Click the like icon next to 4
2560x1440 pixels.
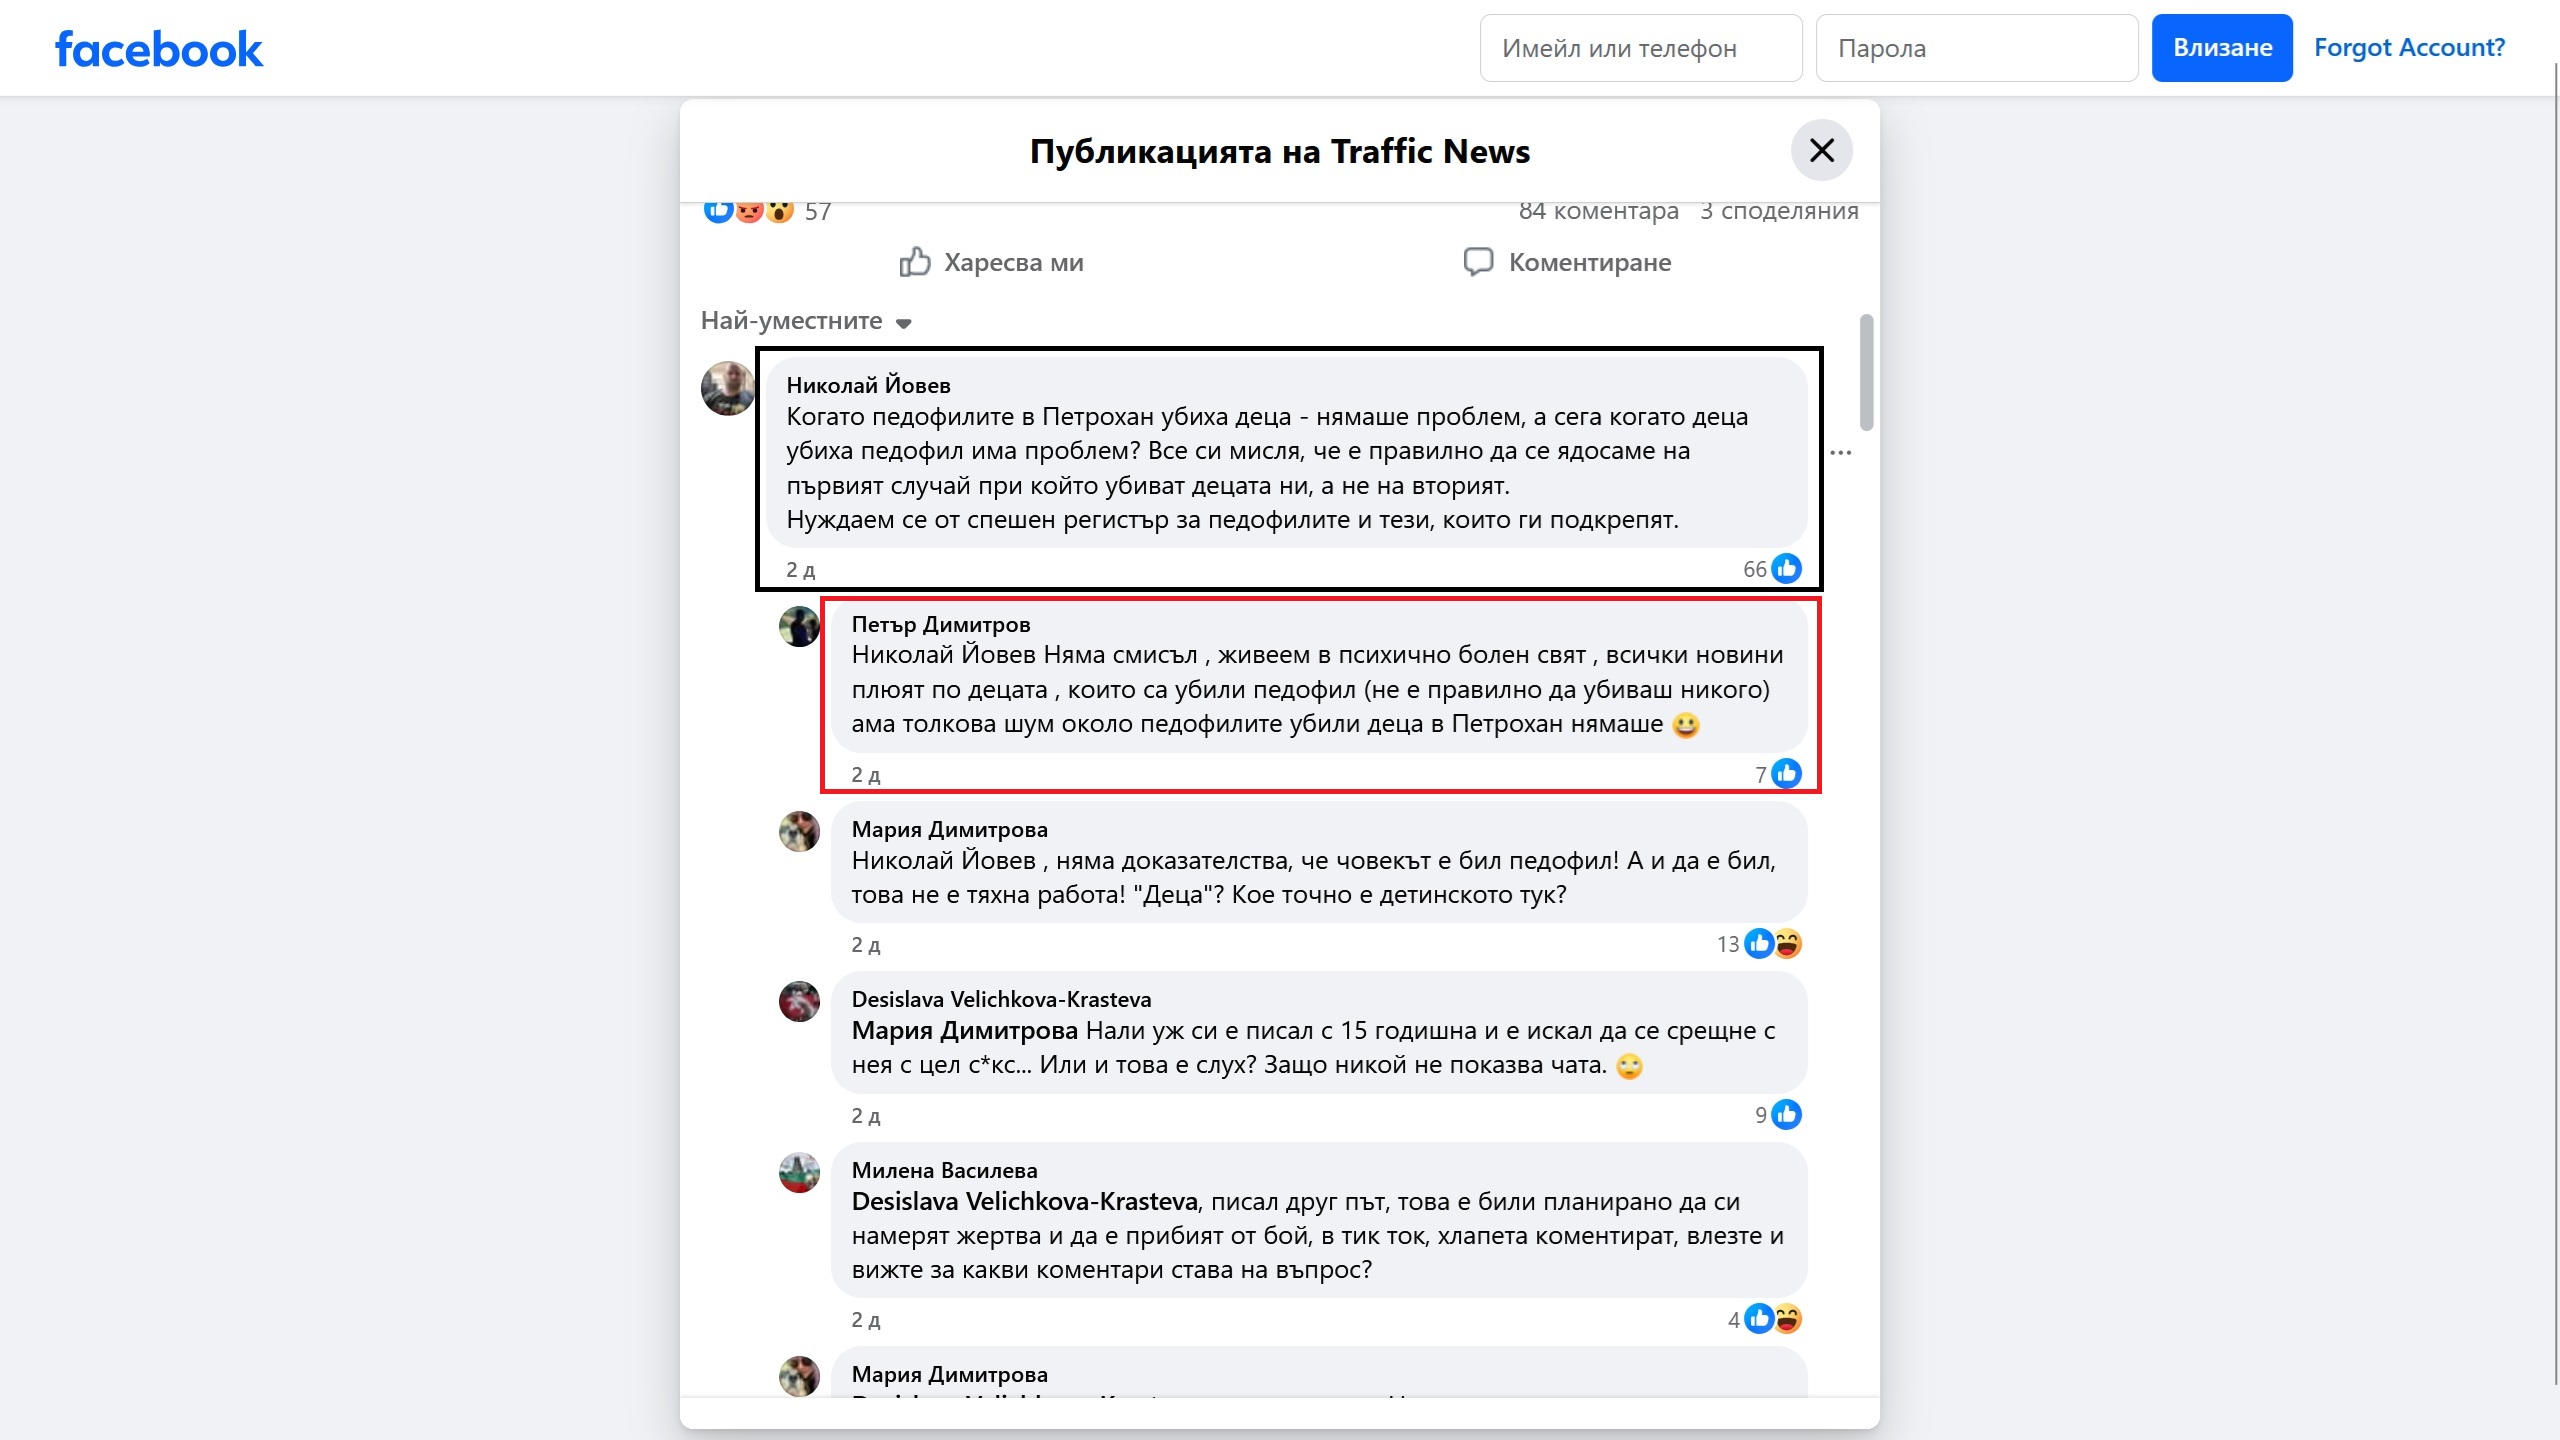[x=1759, y=1320]
